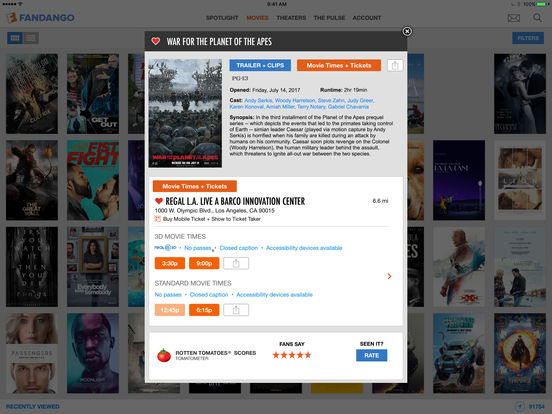Open the Passengers movie poster
Viewport: 552px width, 414px height.
point(32,353)
